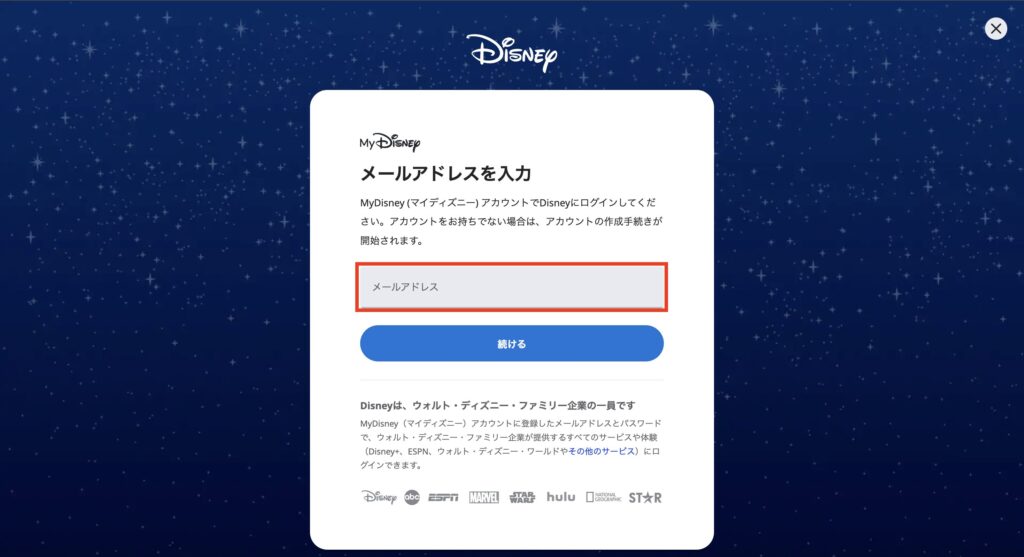Click the Disneyは、ウォルト・ディズニー・ファミリー企業の一員です heading
1024x557 pixels.
pos(498,405)
